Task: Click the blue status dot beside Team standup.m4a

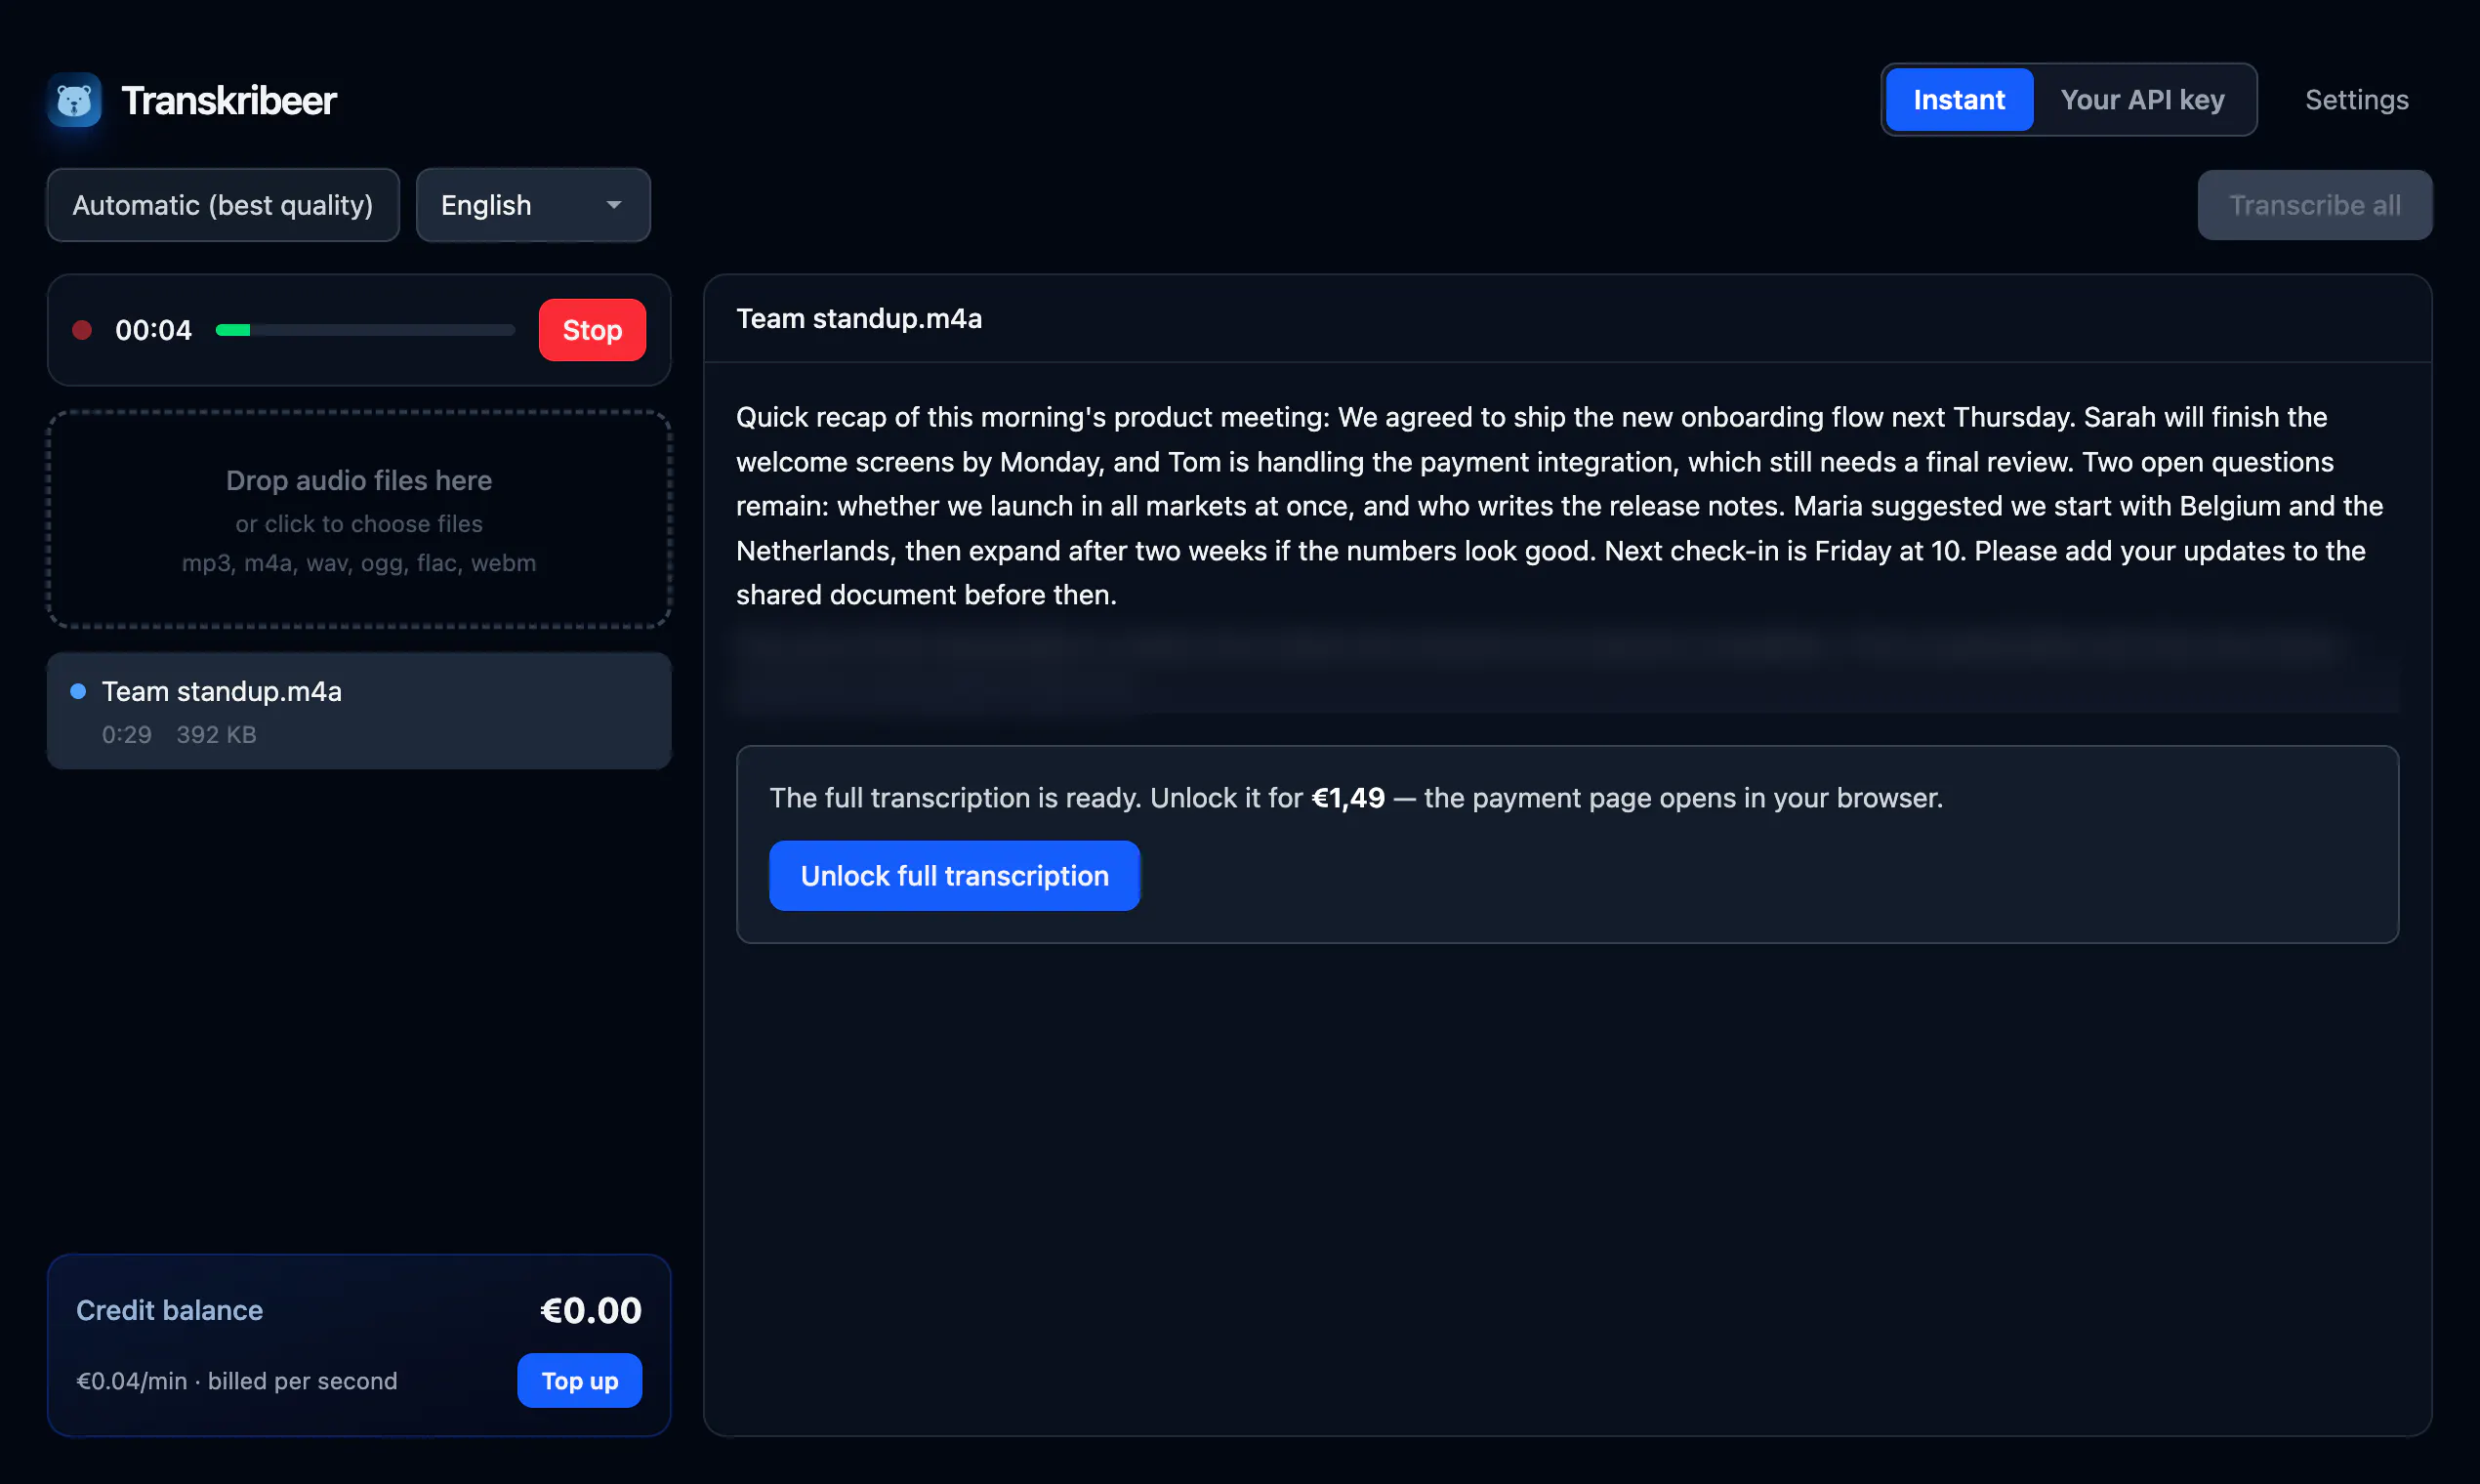Action: coord(78,691)
